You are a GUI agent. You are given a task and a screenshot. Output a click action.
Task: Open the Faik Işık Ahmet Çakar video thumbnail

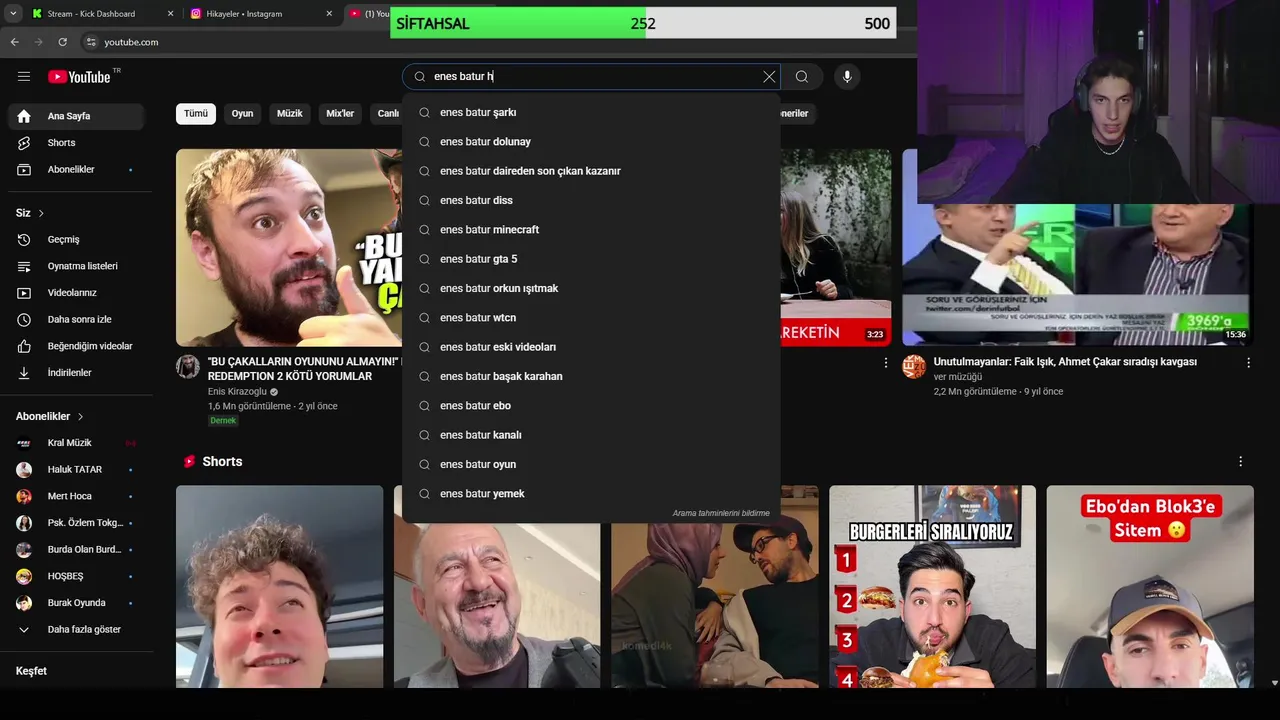pyautogui.click(x=1077, y=275)
